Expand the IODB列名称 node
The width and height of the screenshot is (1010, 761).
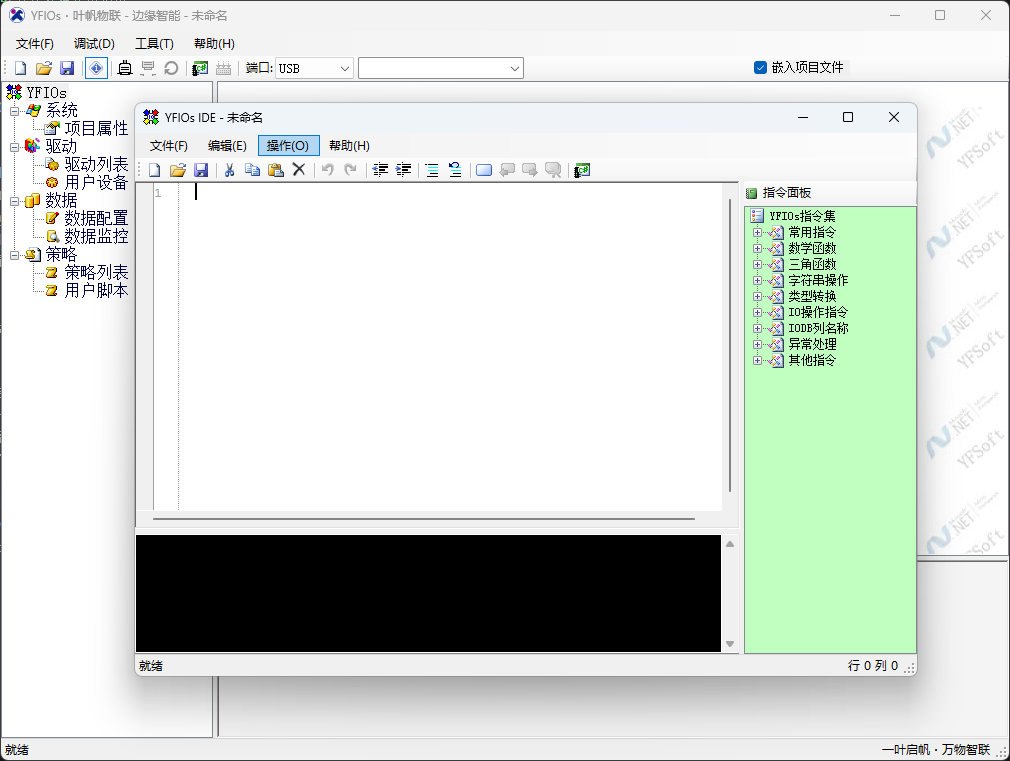pyautogui.click(x=758, y=329)
